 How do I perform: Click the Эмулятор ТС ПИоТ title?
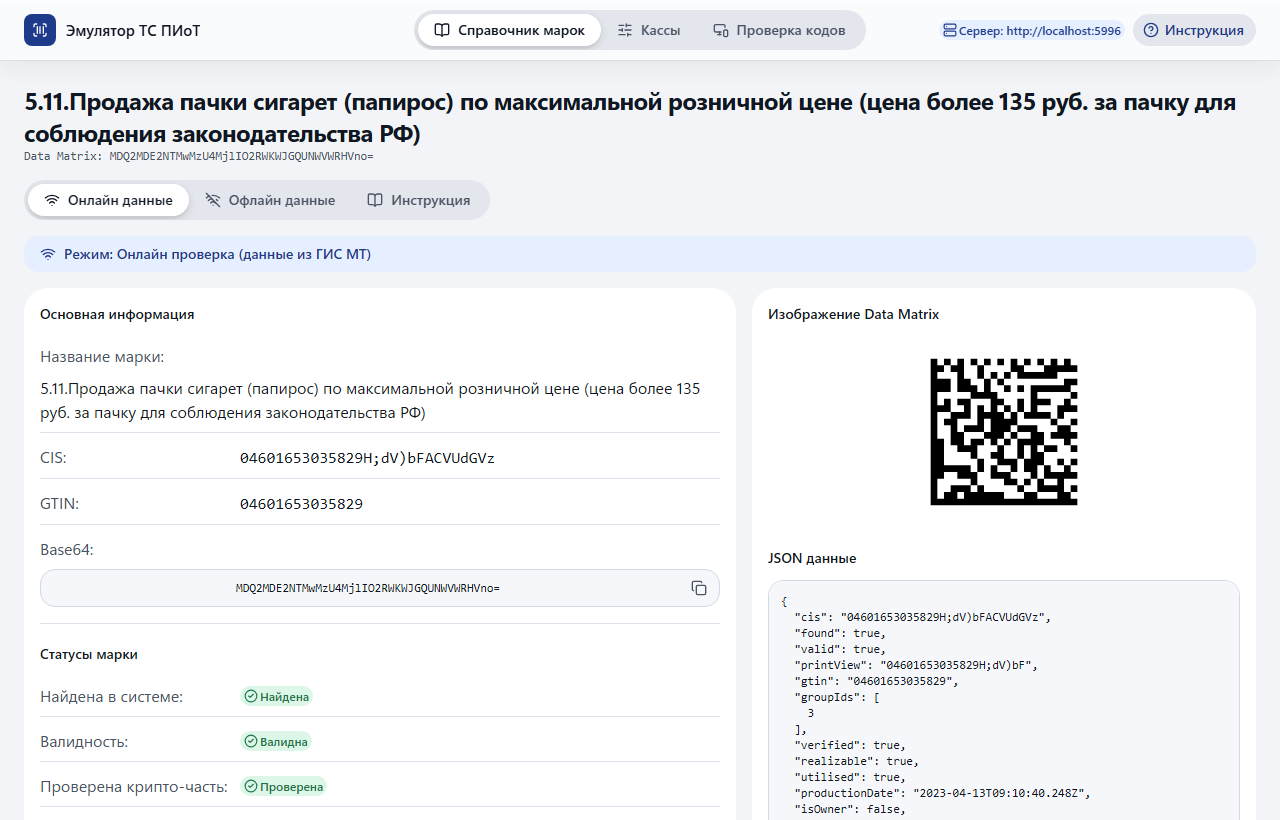[133, 30]
